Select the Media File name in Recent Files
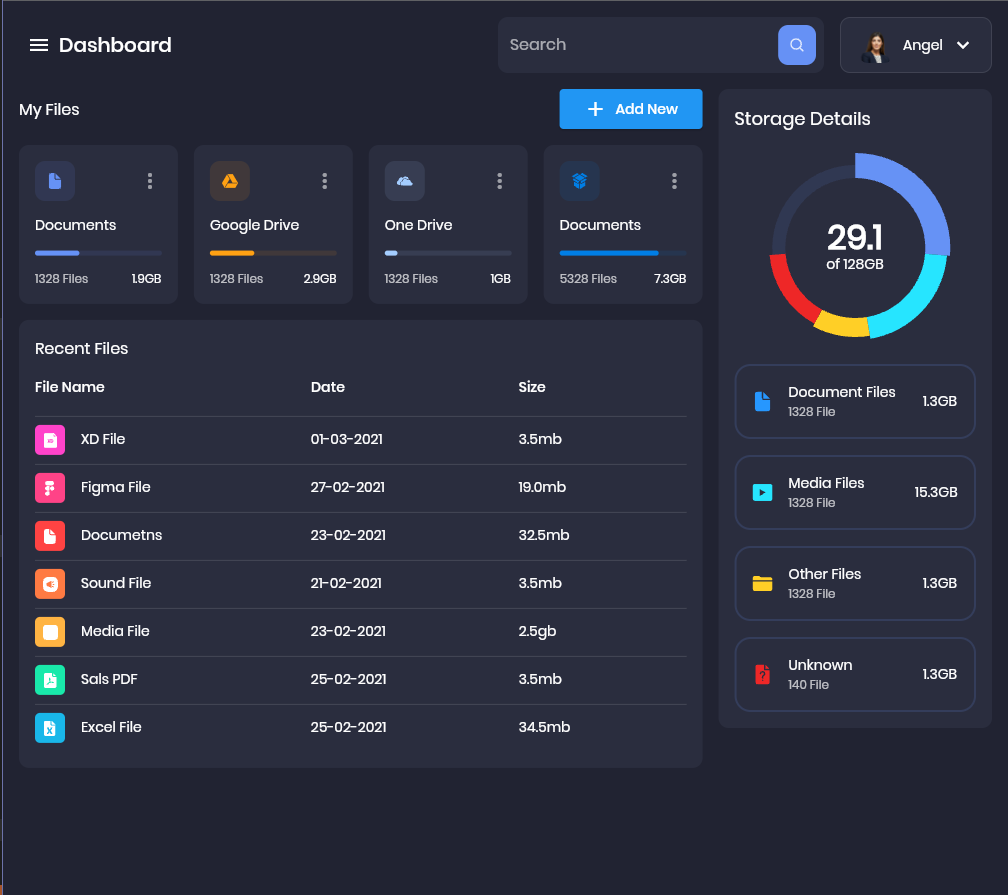This screenshot has height=895, width=1008. pos(115,631)
